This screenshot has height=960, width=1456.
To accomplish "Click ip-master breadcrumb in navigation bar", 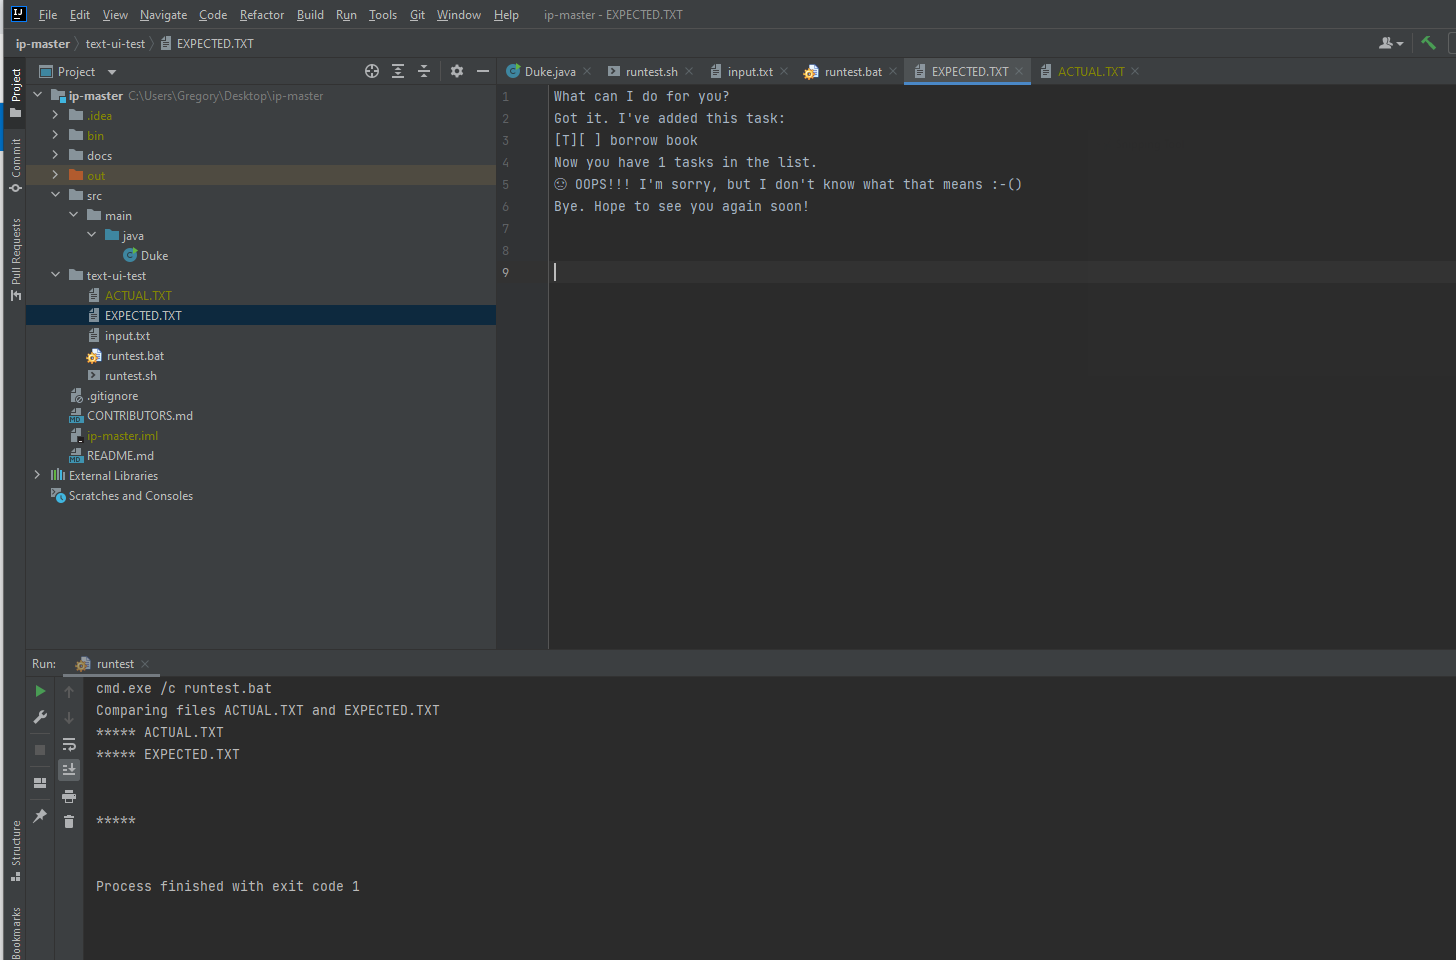I will [x=43, y=44].
